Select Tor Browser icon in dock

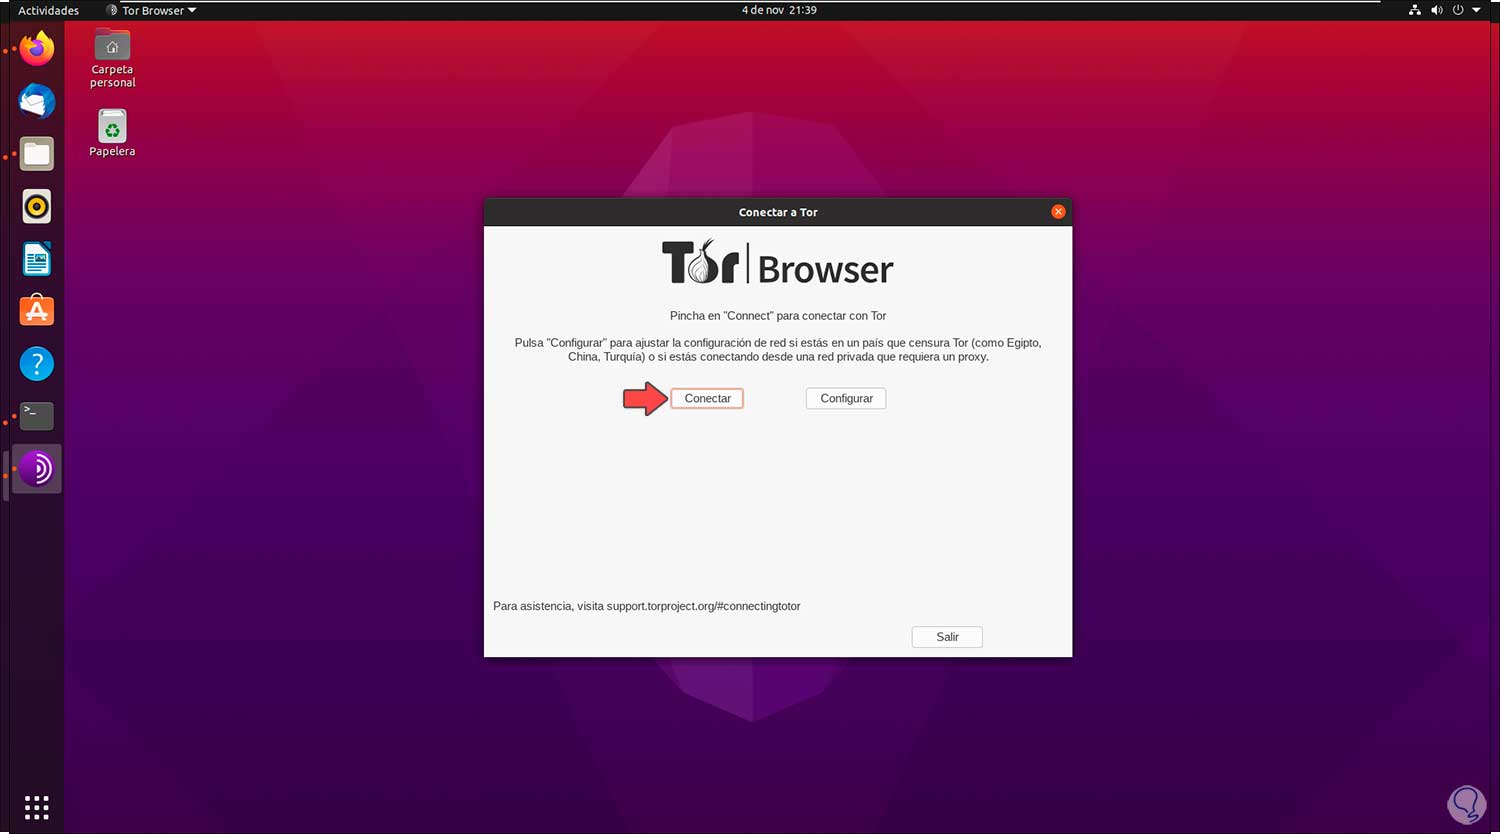pyautogui.click(x=37, y=469)
